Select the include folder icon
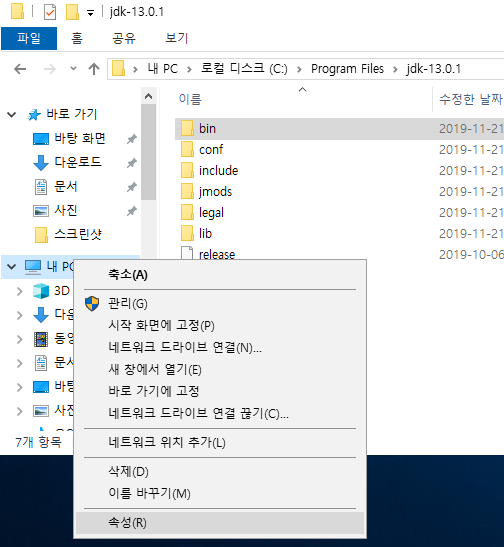 click(187, 170)
